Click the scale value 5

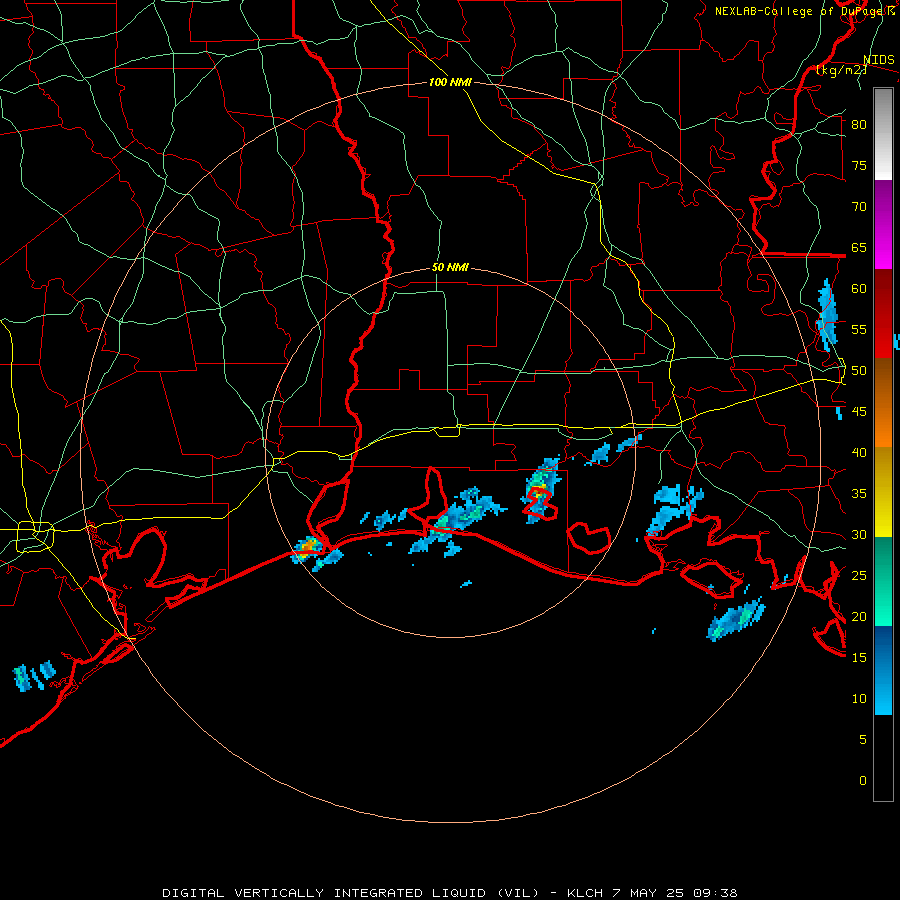(x=863, y=740)
